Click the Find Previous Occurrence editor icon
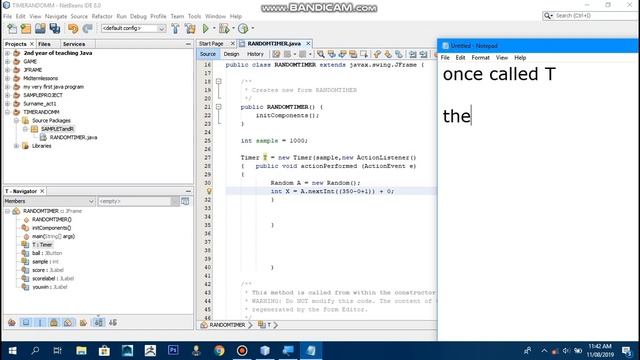640x360 pixels. coord(331,54)
